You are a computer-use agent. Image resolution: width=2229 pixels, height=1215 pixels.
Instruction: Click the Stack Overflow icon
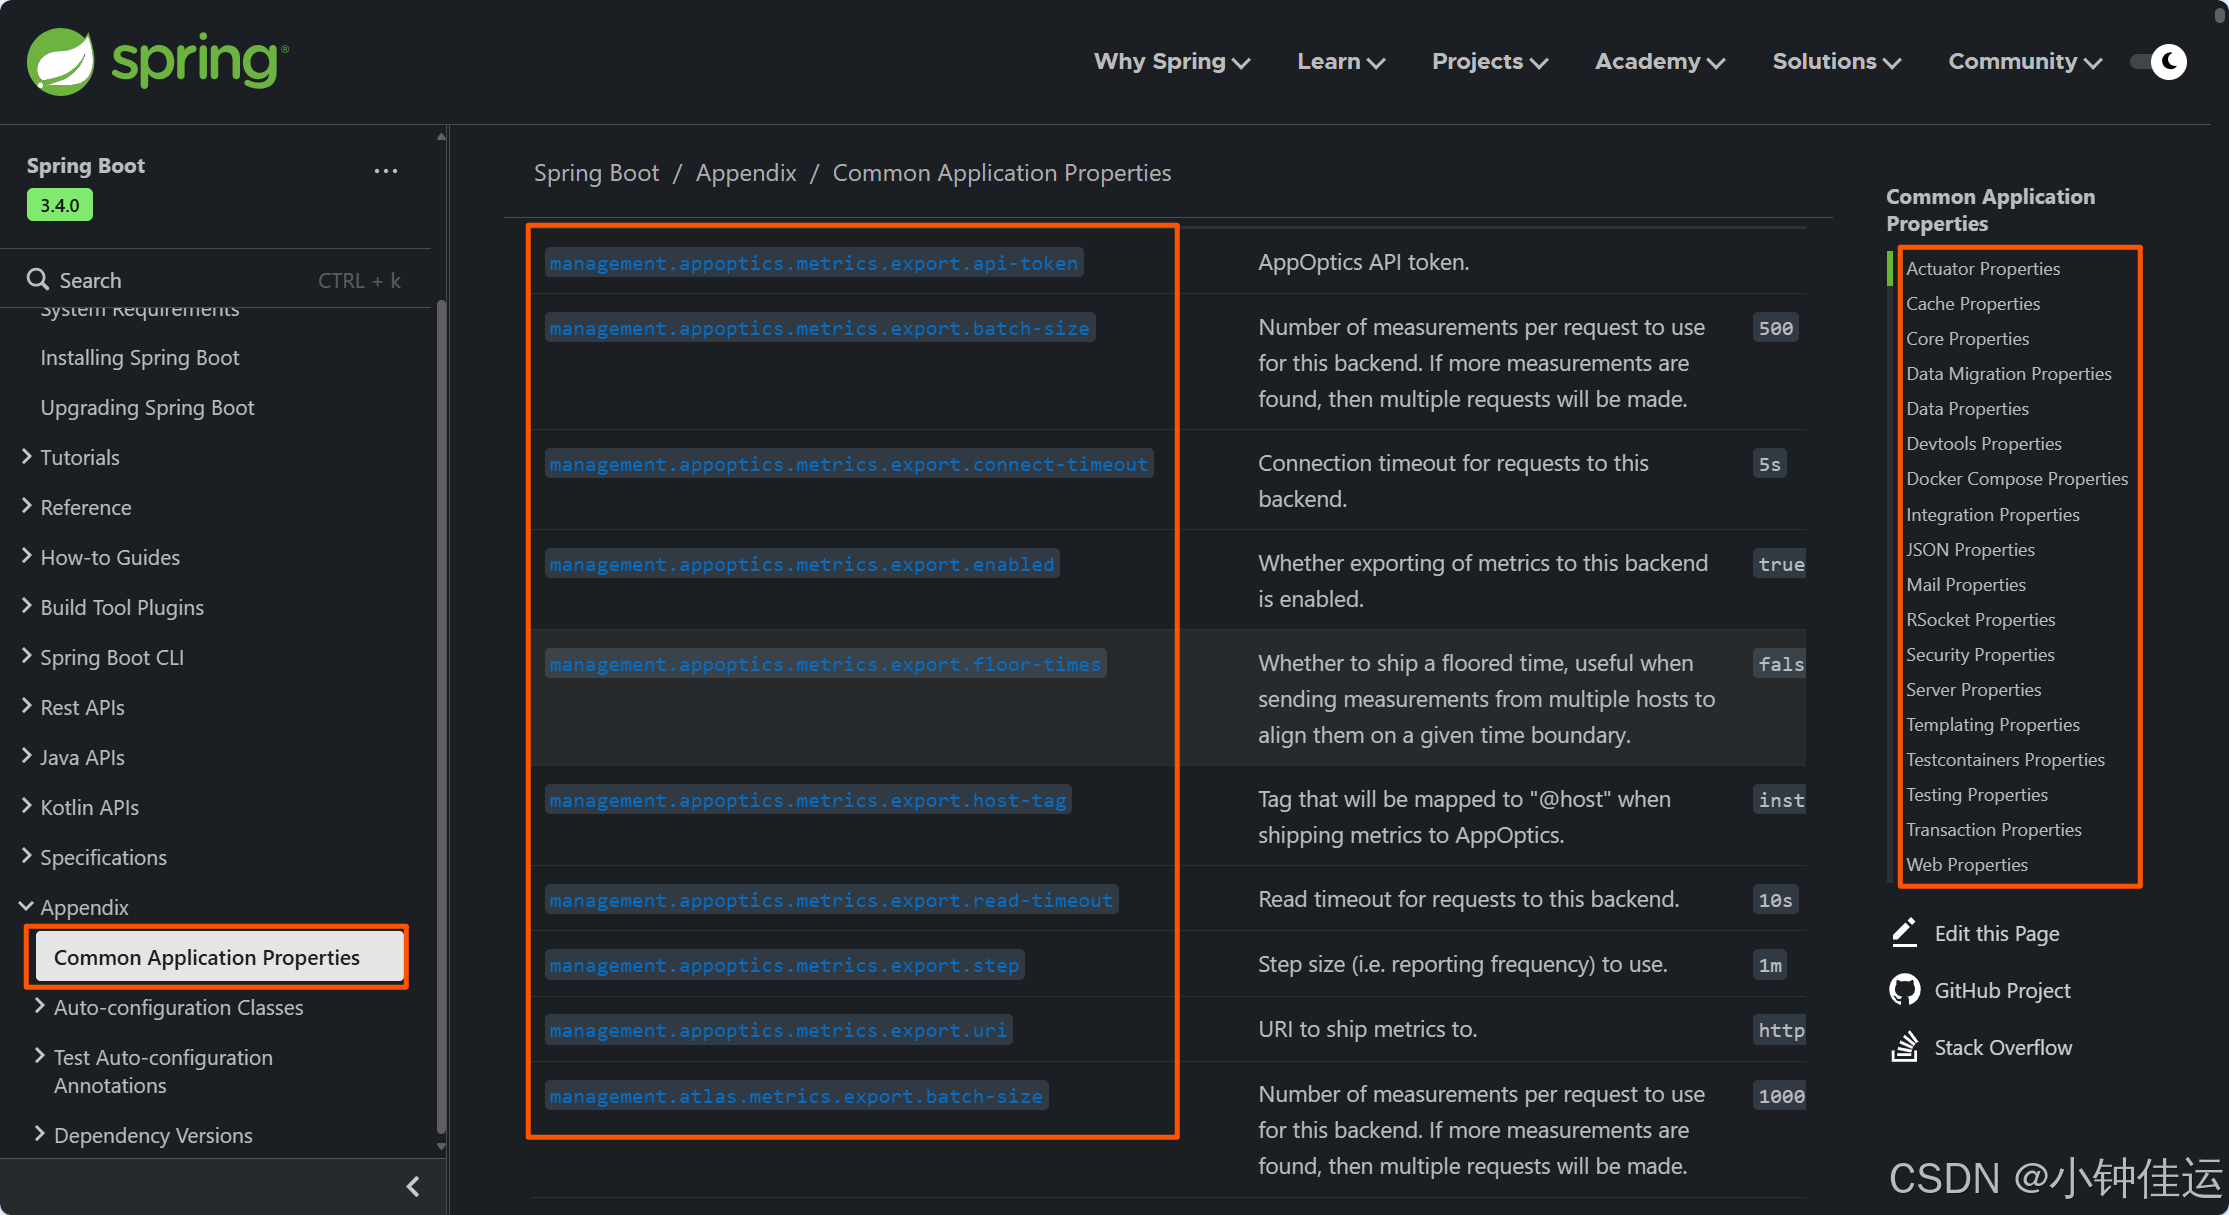click(1904, 1047)
